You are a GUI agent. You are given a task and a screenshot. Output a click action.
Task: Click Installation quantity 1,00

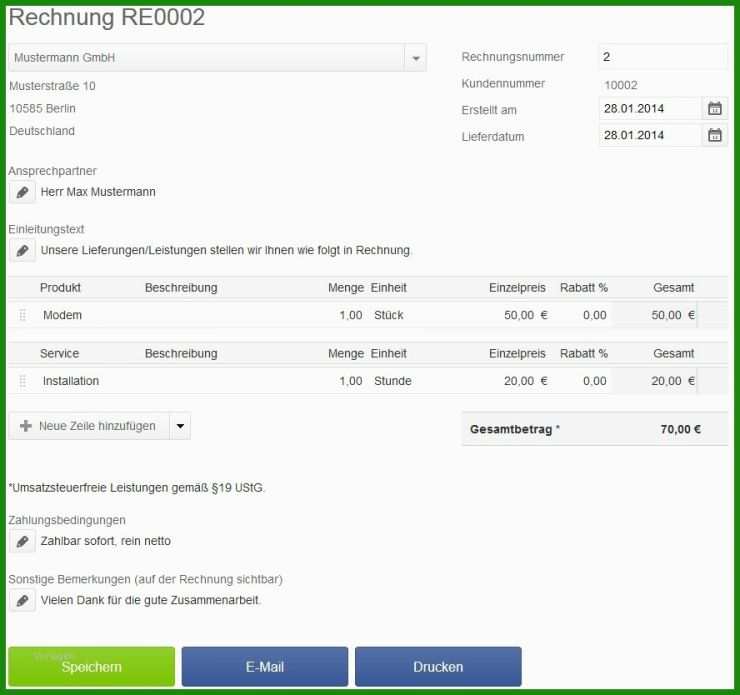coord(351,381)
